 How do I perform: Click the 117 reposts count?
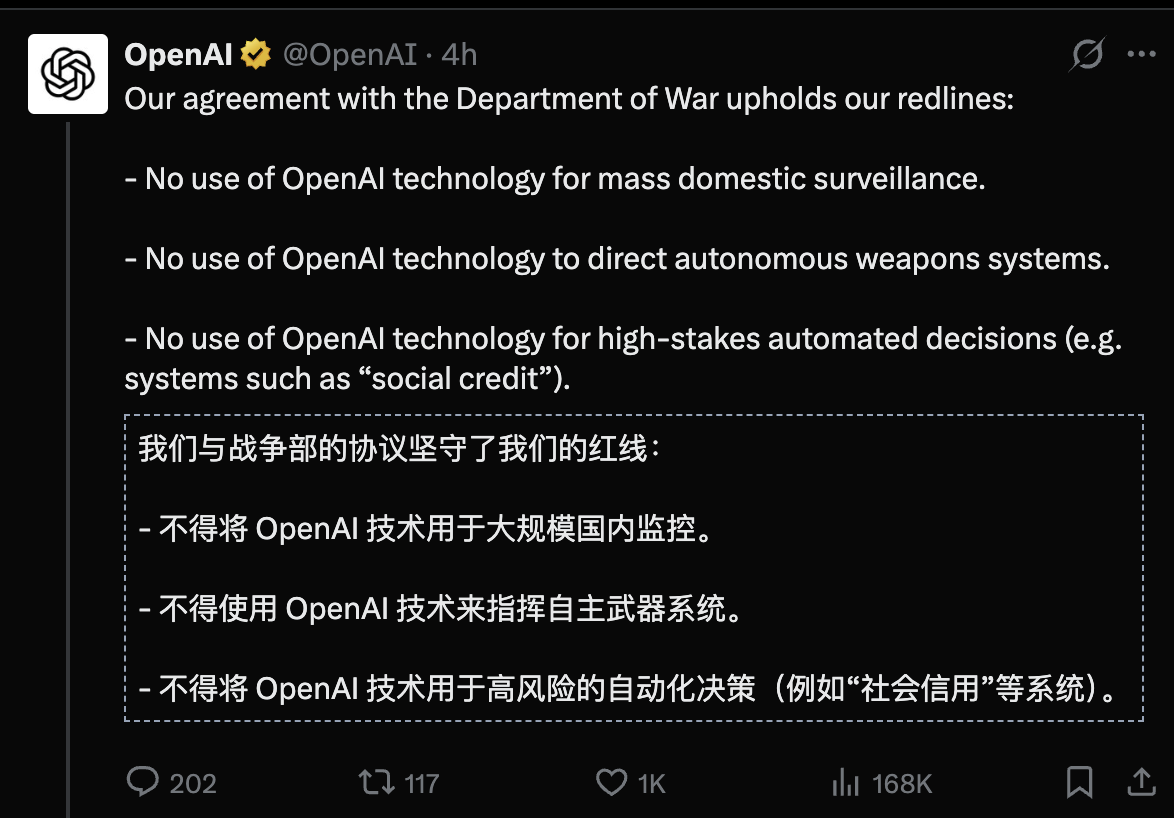click(421, 783)
